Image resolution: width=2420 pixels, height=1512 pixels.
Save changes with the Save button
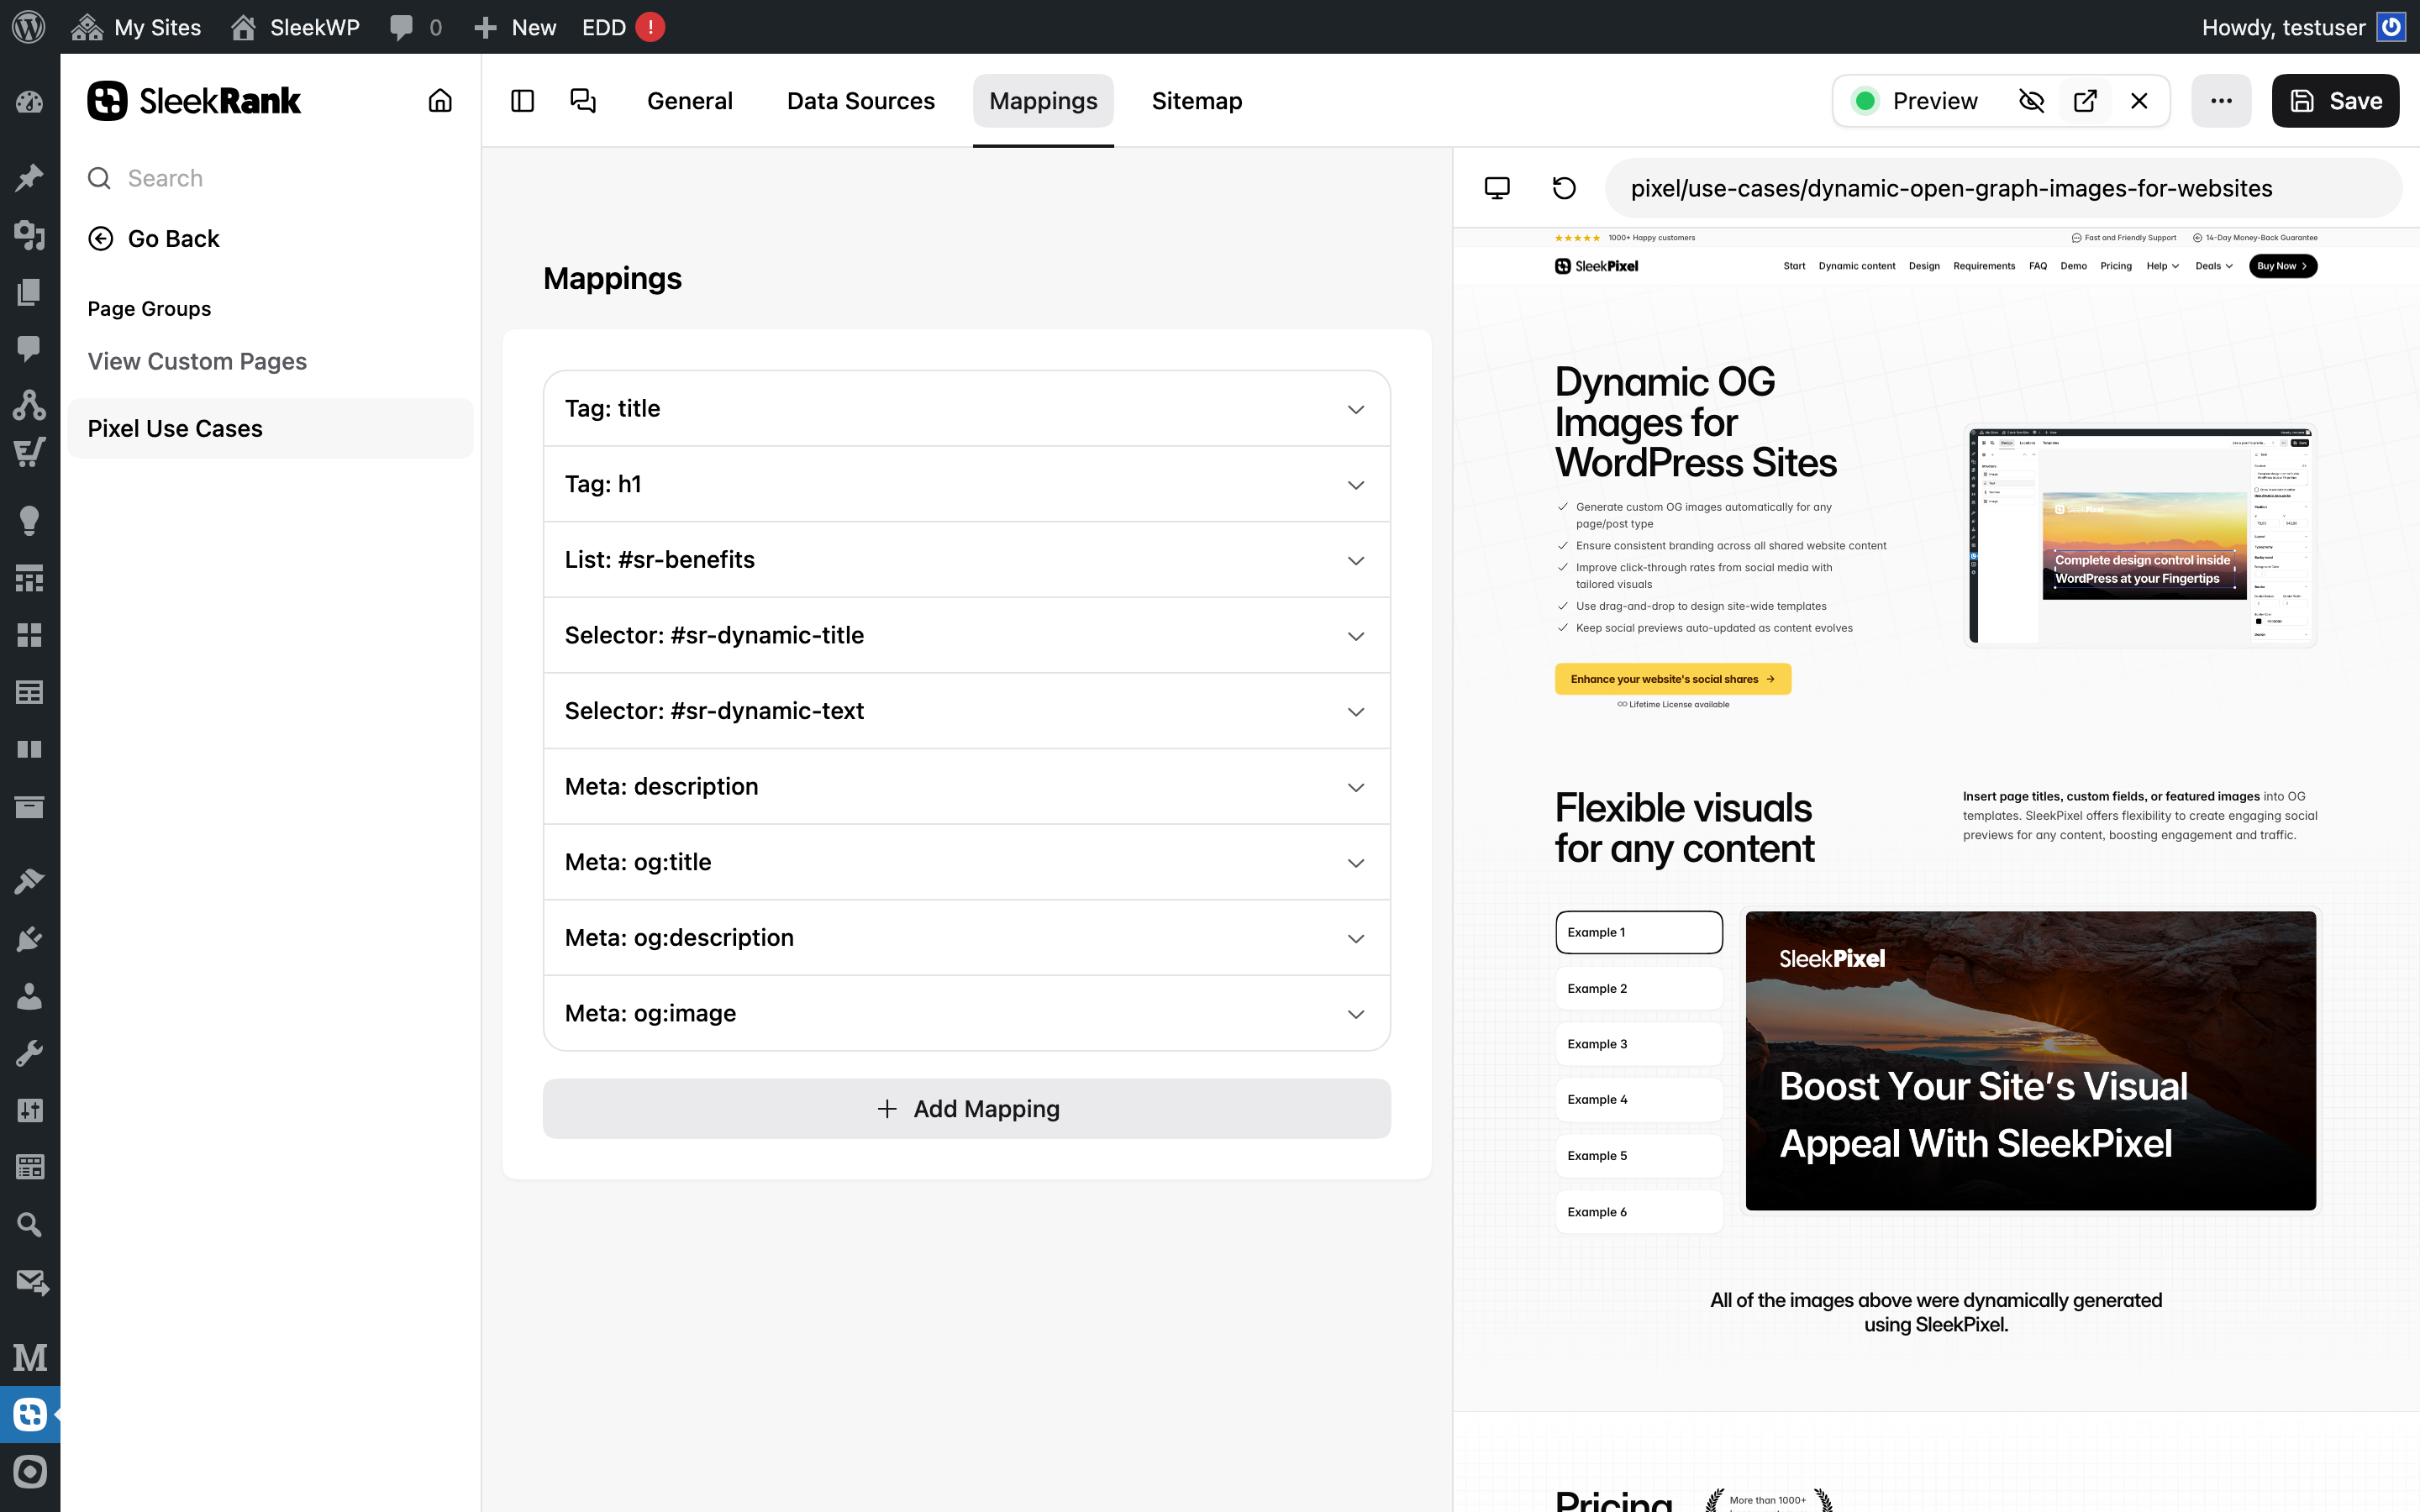(2335, 100)
